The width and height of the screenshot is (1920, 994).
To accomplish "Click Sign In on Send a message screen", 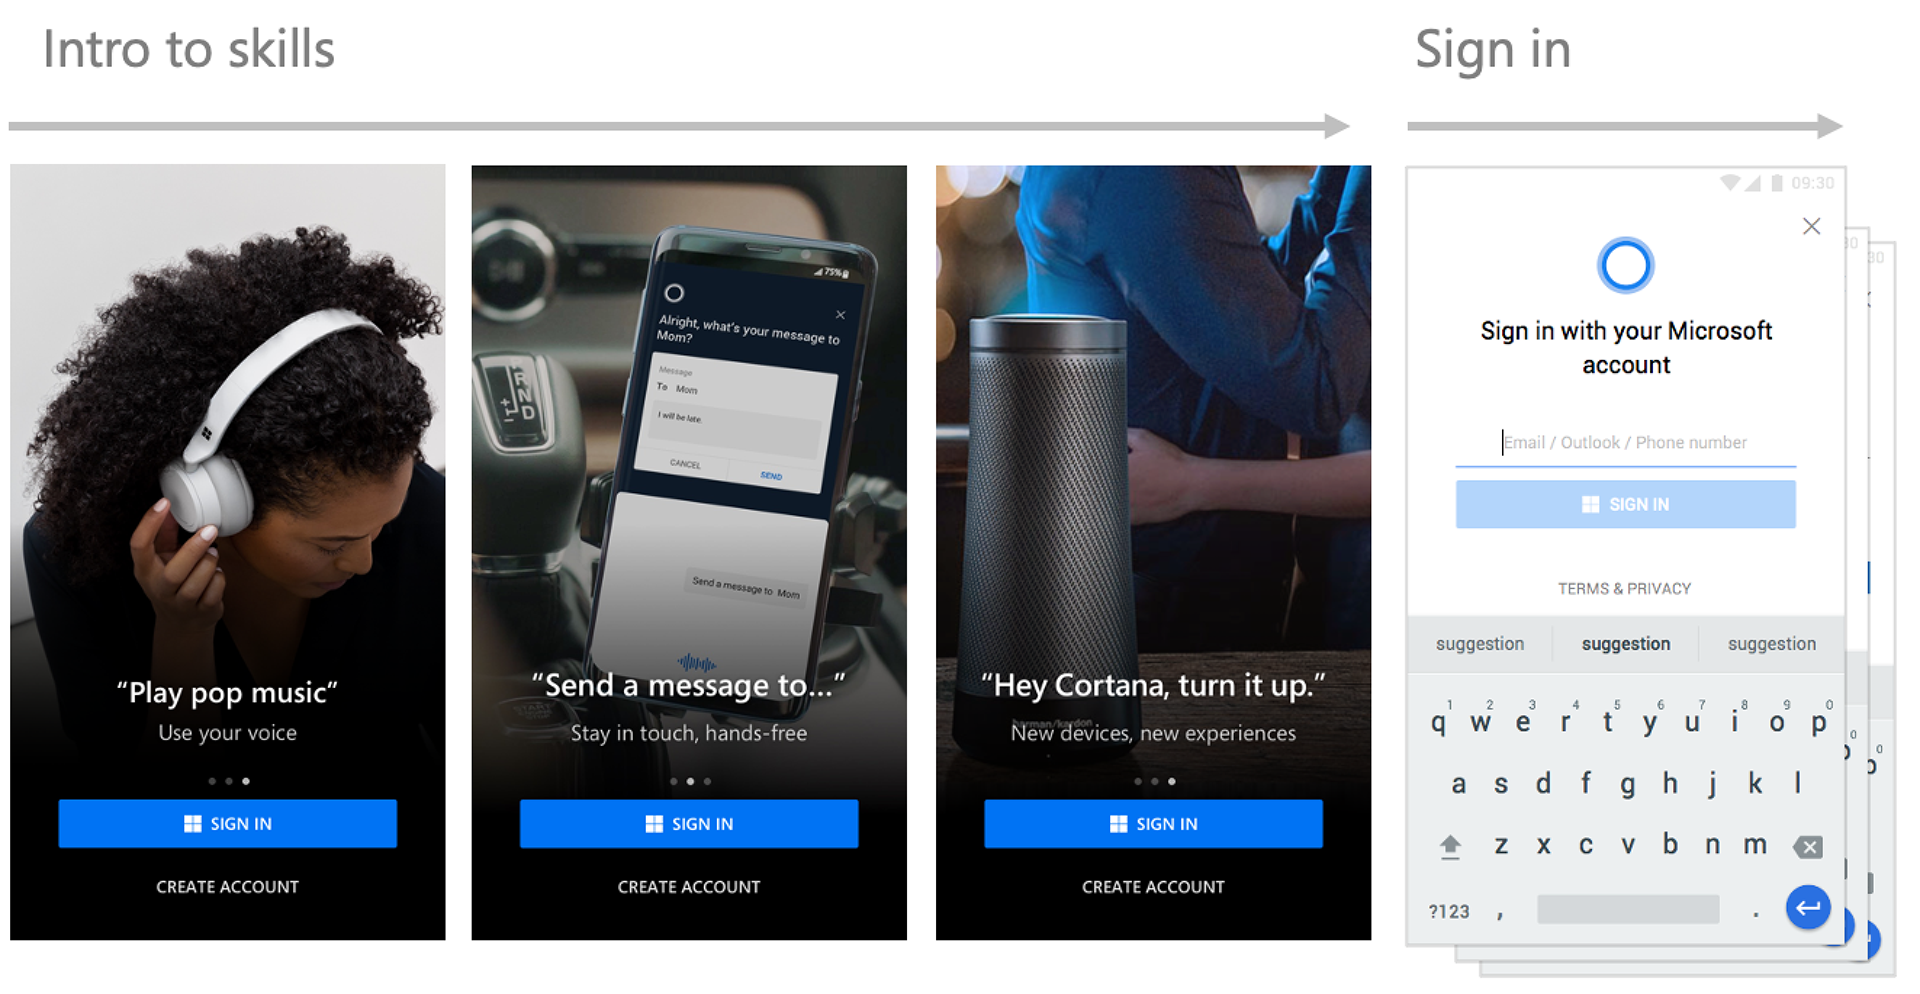I will tap(689, 824).
